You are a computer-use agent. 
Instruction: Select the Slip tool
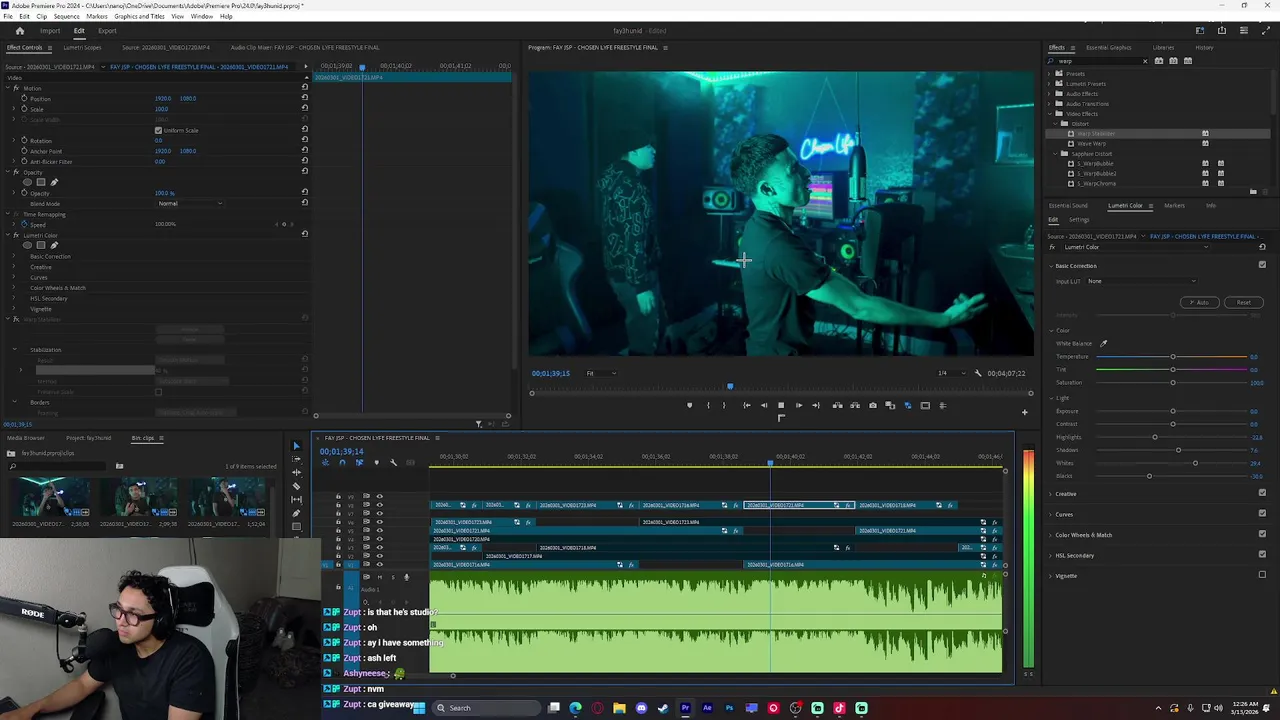[296, 499]
